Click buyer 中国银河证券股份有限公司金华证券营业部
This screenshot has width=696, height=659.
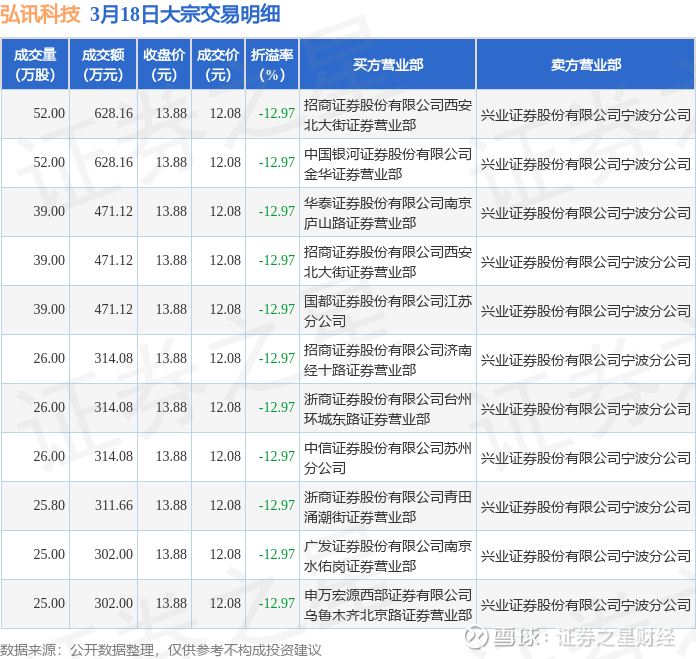tap(388, 164)
